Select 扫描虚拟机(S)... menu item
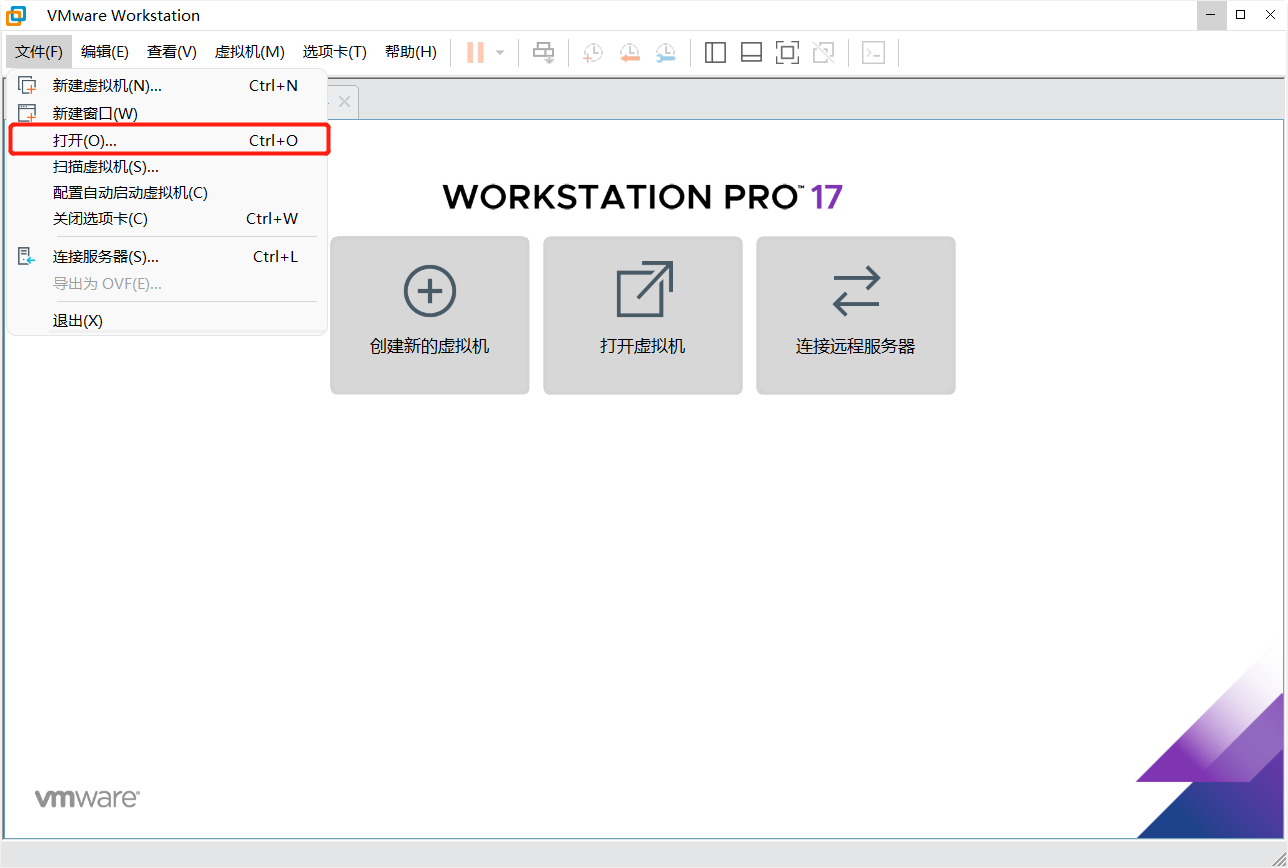This screenshot has width=1288, height=868. click(167, 167)
